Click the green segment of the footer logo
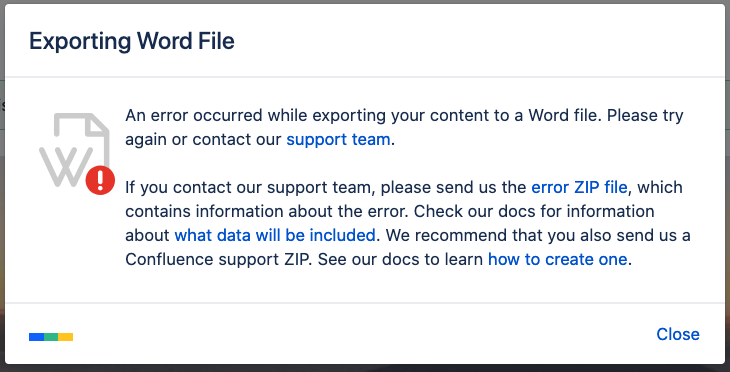The image size is (730, 372). 51,337
